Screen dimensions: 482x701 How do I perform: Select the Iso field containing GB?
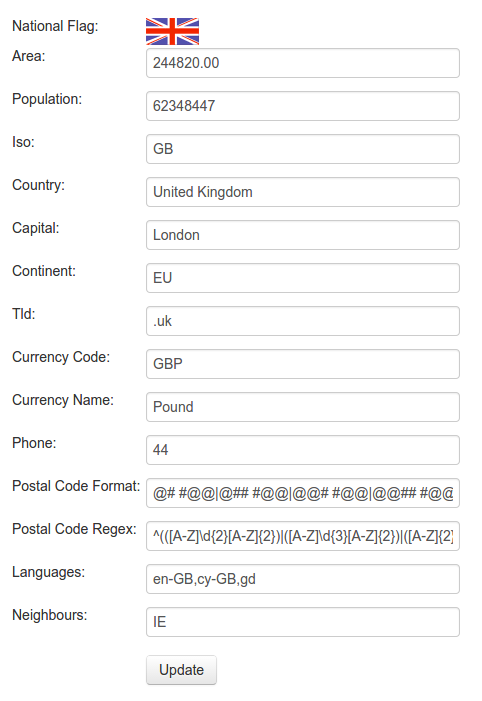pos(303,149)
